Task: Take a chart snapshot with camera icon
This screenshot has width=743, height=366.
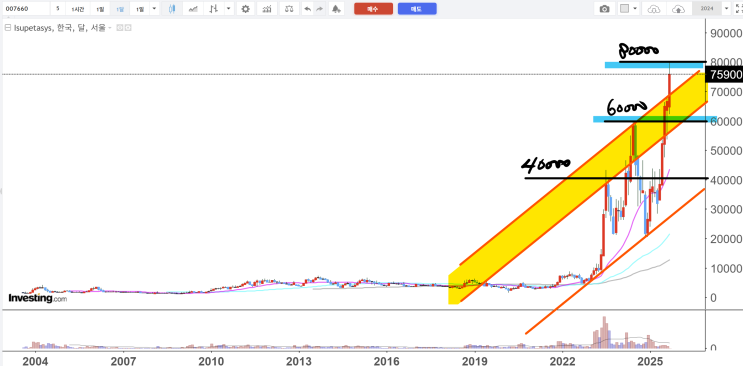Action: [605, 9]
